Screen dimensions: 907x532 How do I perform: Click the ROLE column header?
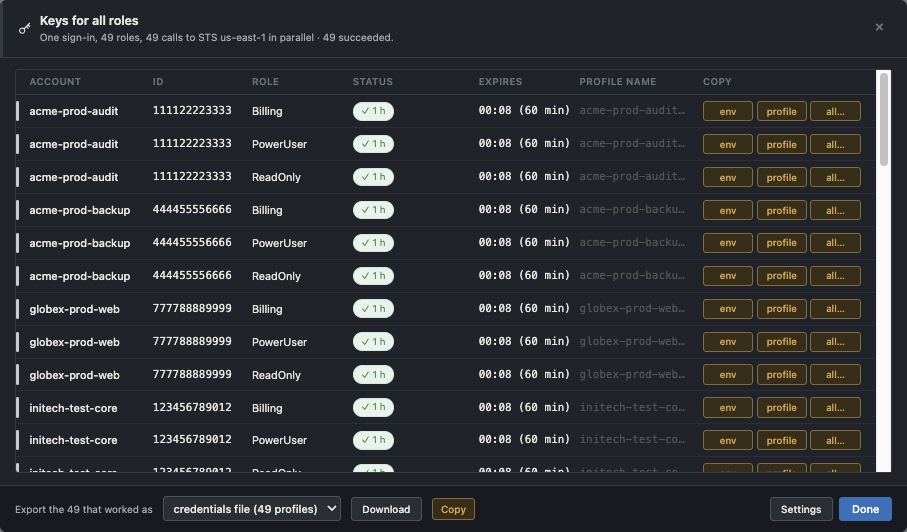[266, 82]
